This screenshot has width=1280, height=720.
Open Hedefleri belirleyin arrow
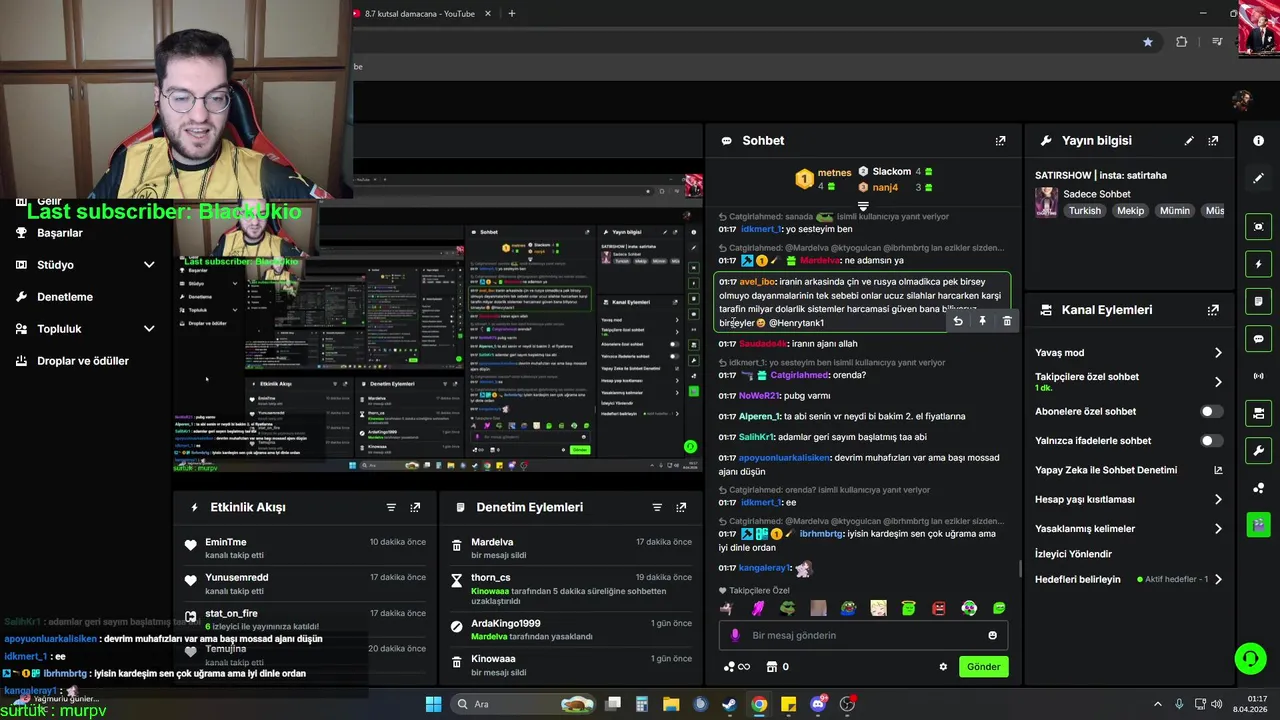click(x=1218, y=579)
